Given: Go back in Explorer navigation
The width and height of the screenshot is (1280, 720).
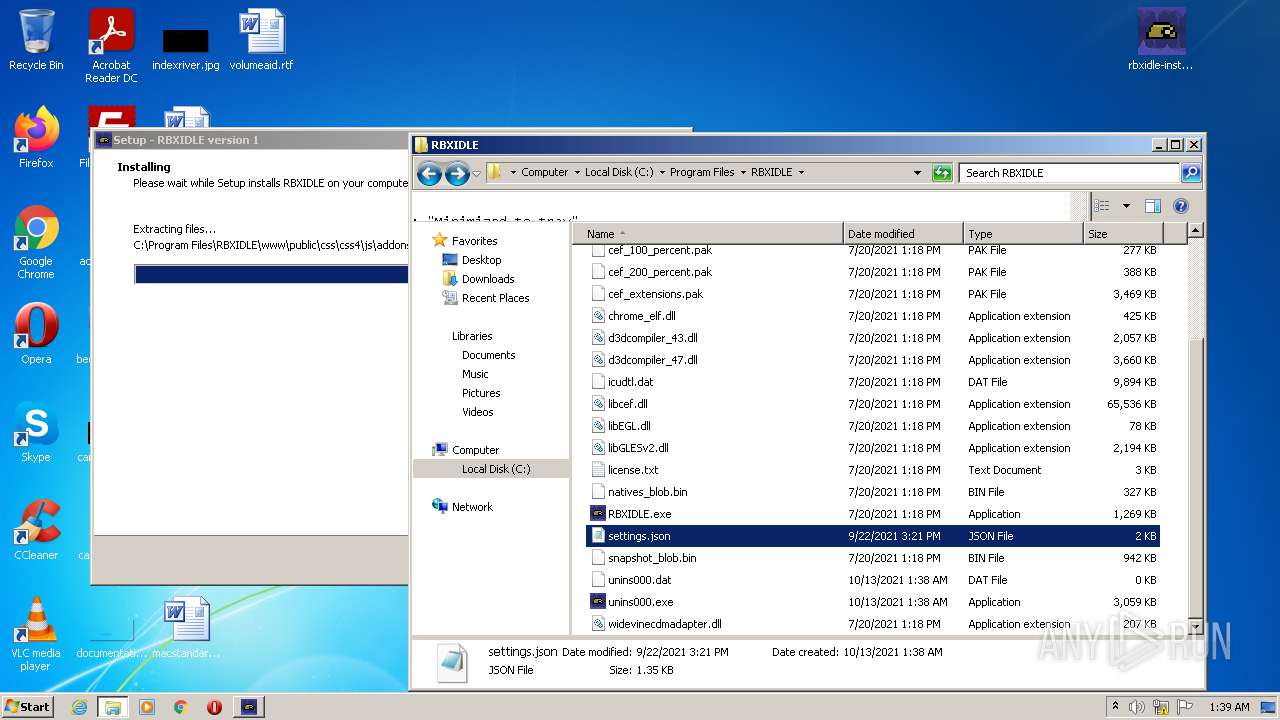Looking at the screenshot, I should [x=429, y=173].
